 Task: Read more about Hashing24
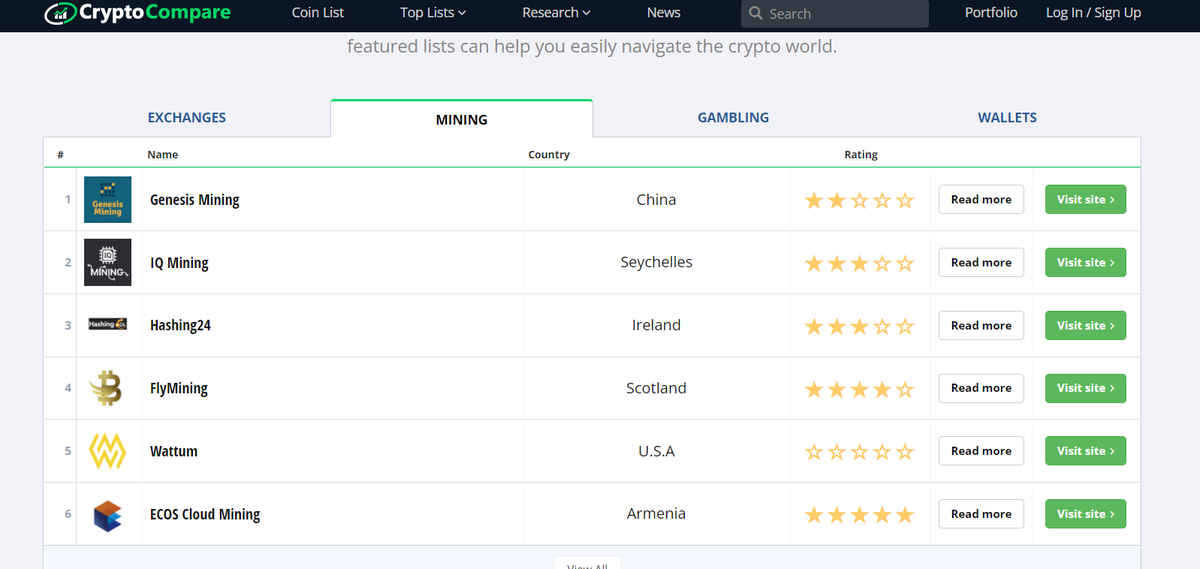click(x=981, y=325)
